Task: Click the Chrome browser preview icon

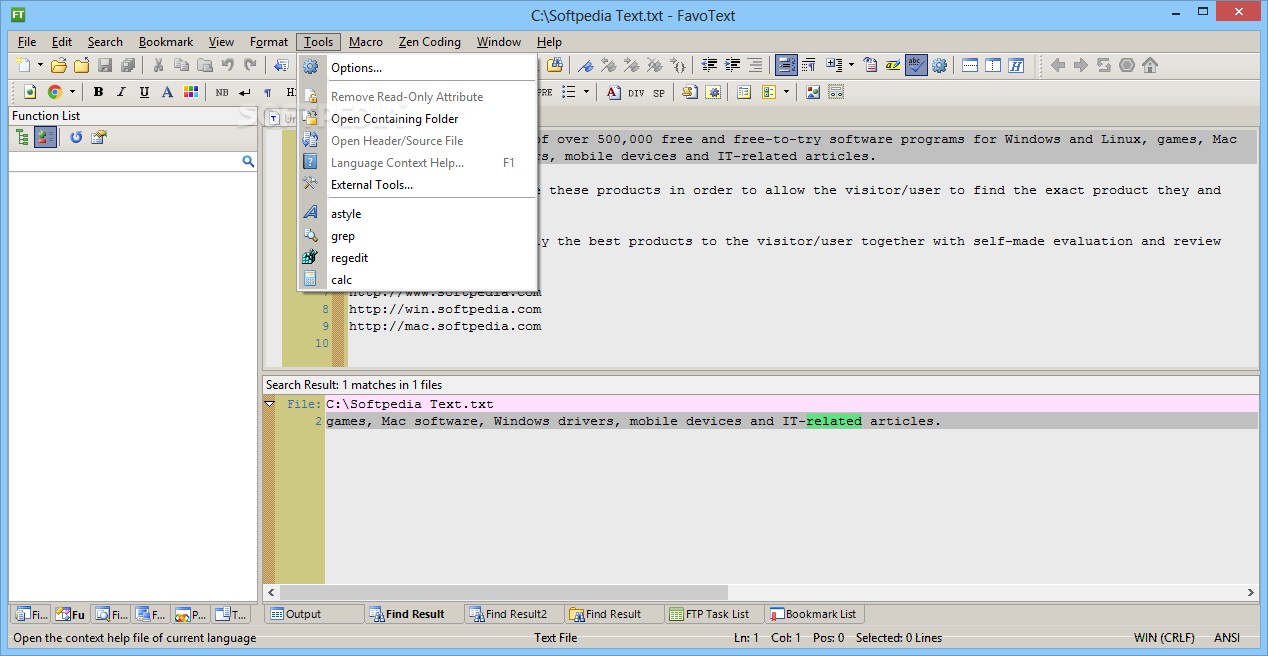Action: [54, 92]
